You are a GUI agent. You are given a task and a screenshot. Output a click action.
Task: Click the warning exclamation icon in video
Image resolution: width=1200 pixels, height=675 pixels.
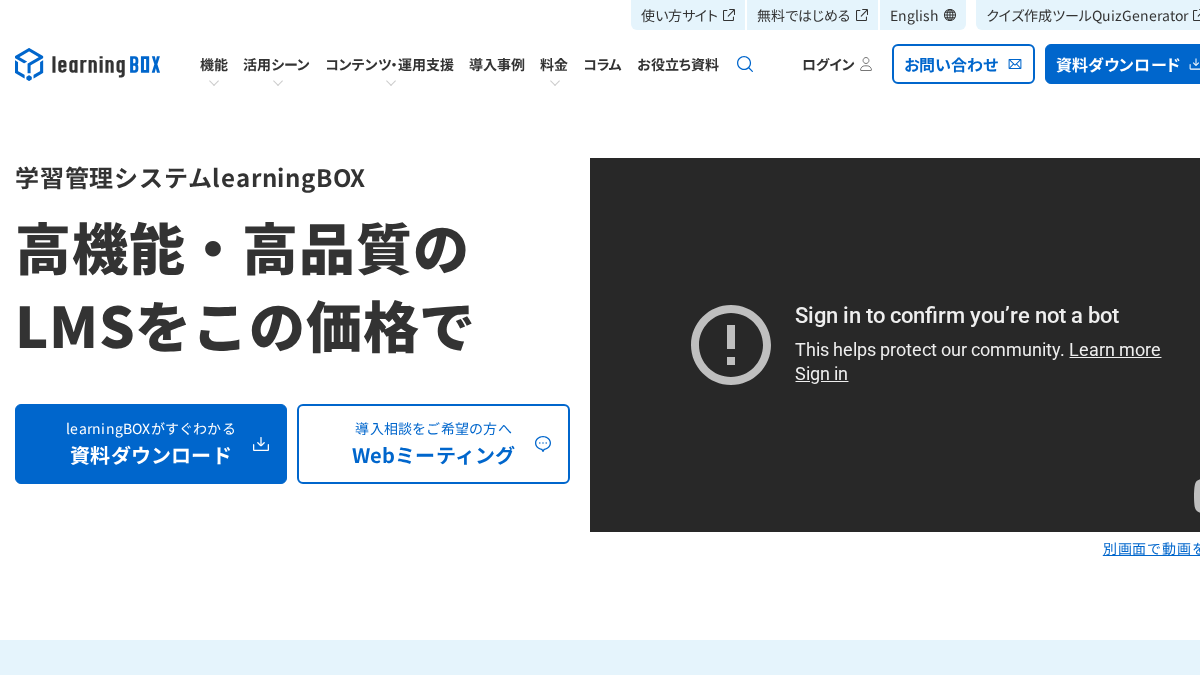731,345
